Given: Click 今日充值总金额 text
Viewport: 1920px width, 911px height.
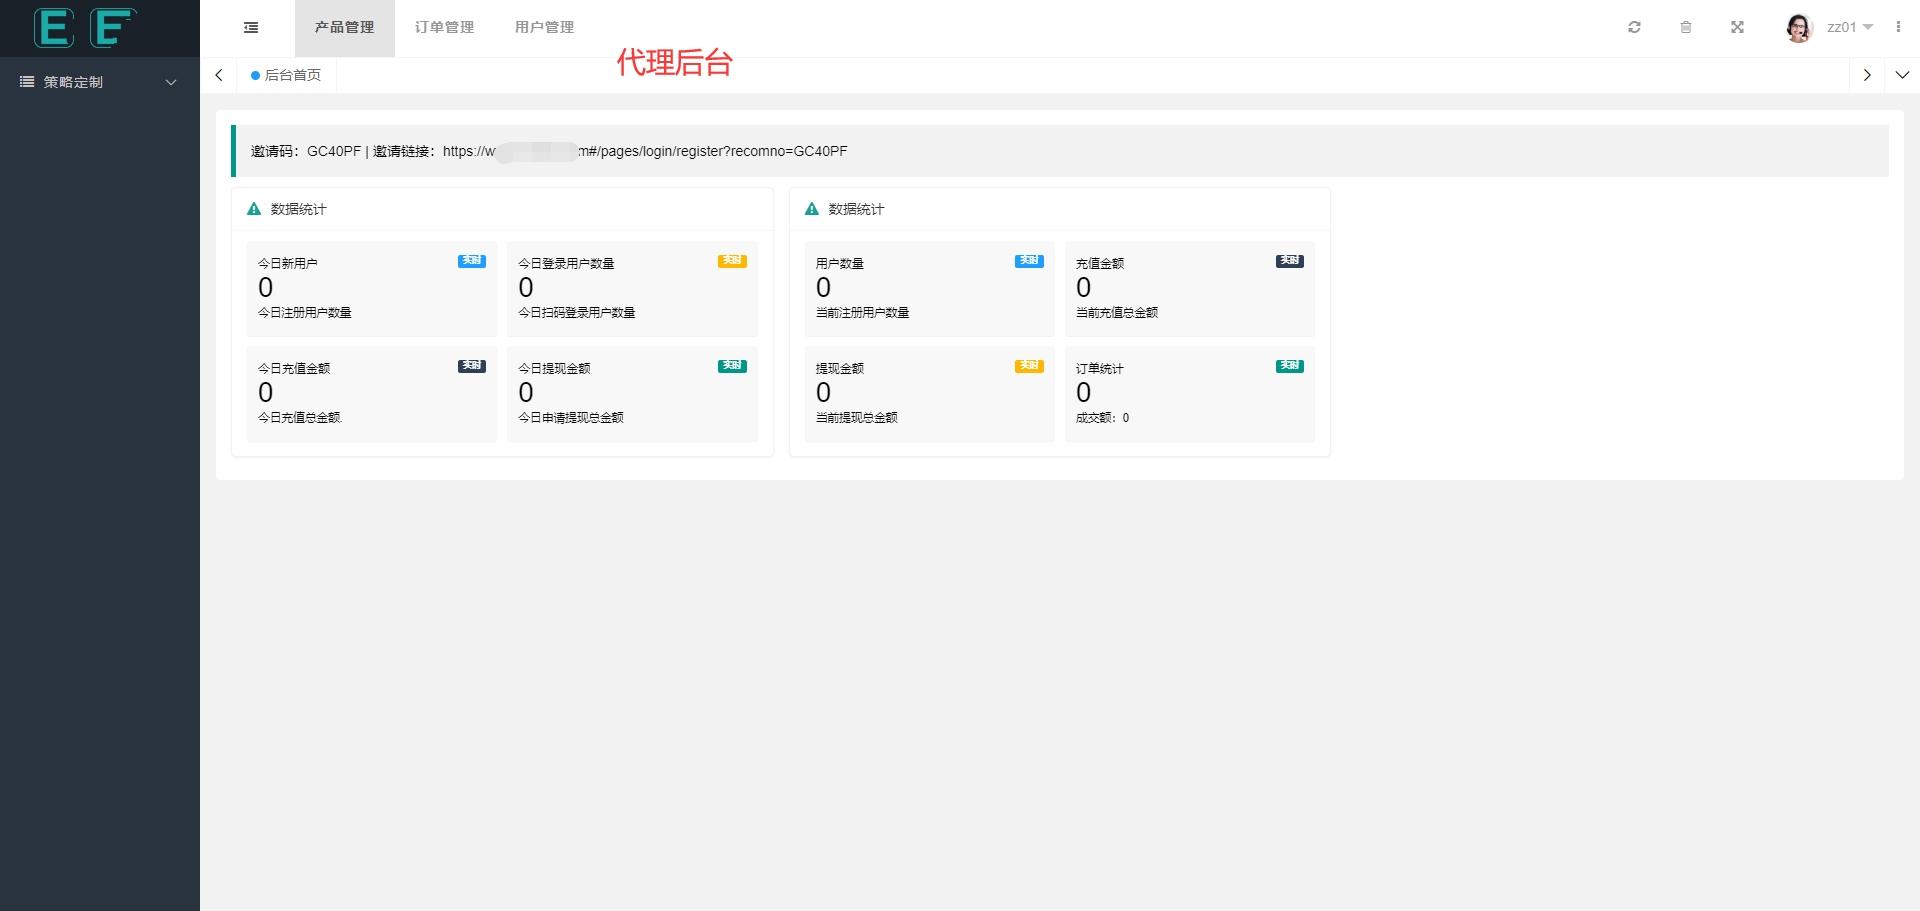Looking at the screenshot, I should (299, 418).
